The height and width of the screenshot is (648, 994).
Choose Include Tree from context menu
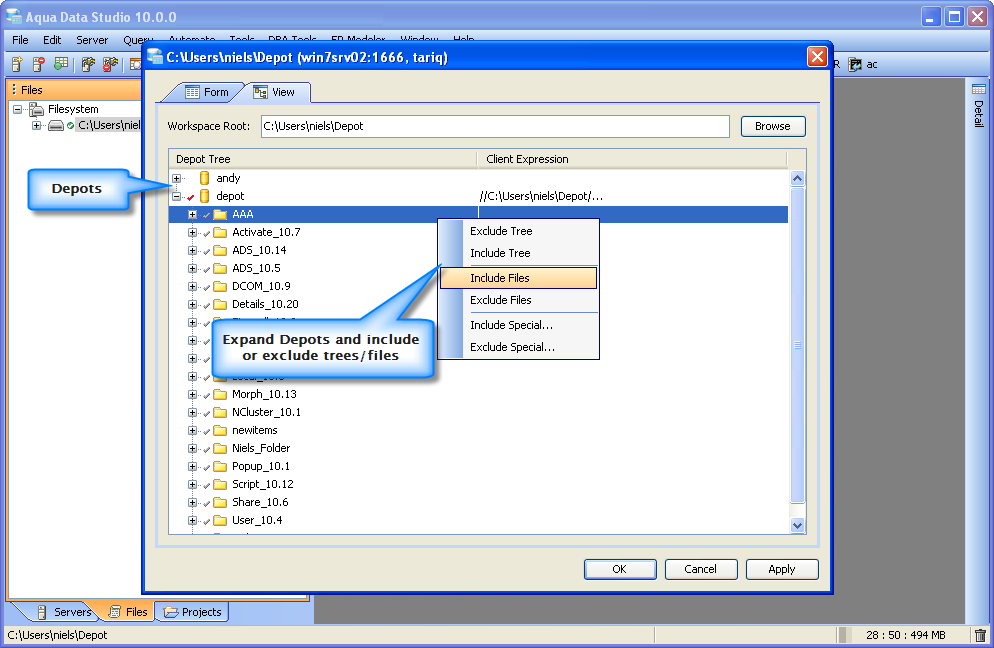519,253
